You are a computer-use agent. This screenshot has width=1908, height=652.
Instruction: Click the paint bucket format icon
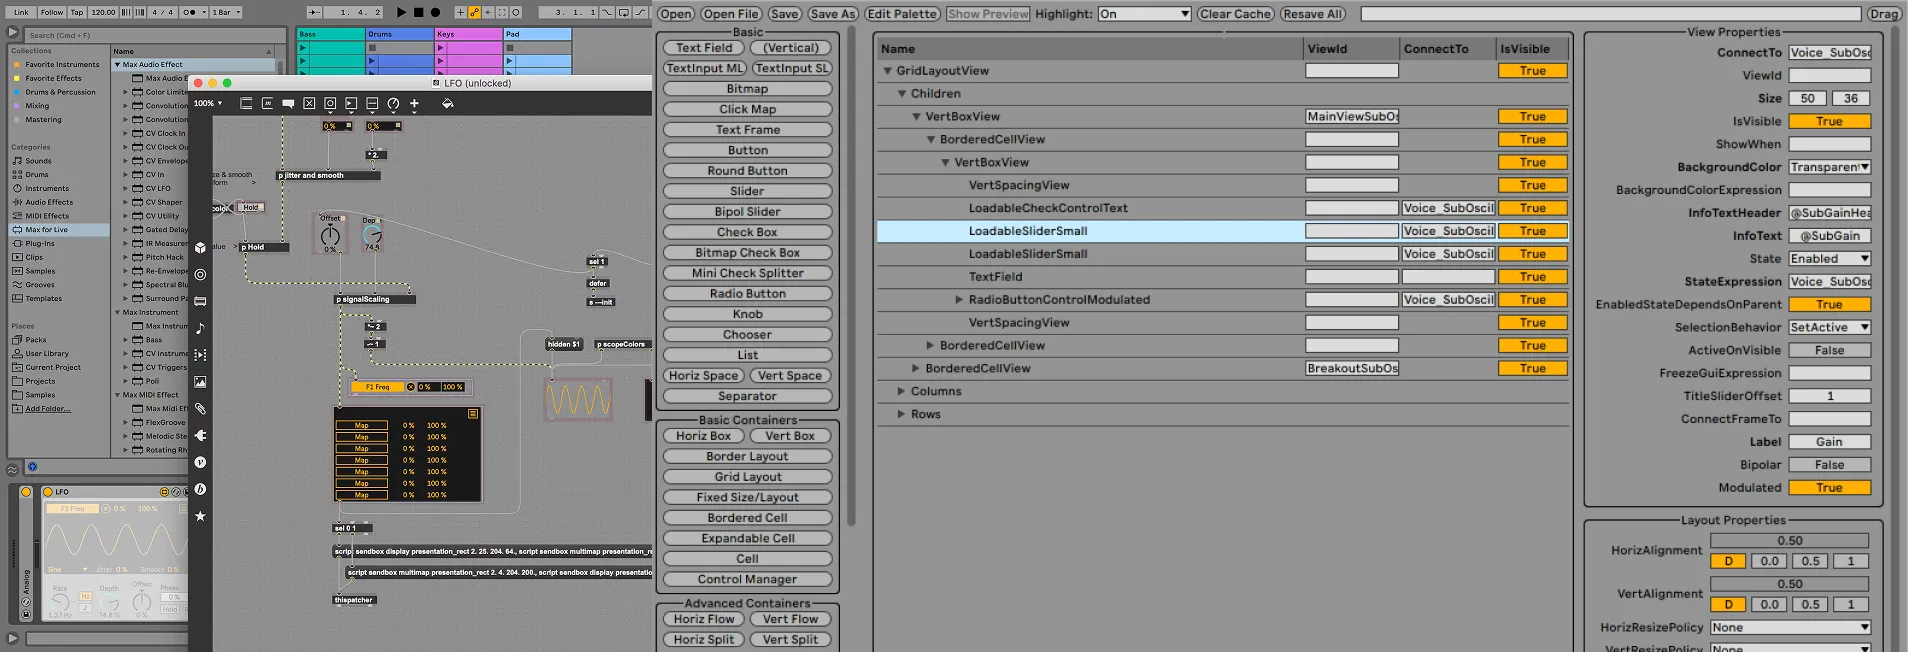447,103
